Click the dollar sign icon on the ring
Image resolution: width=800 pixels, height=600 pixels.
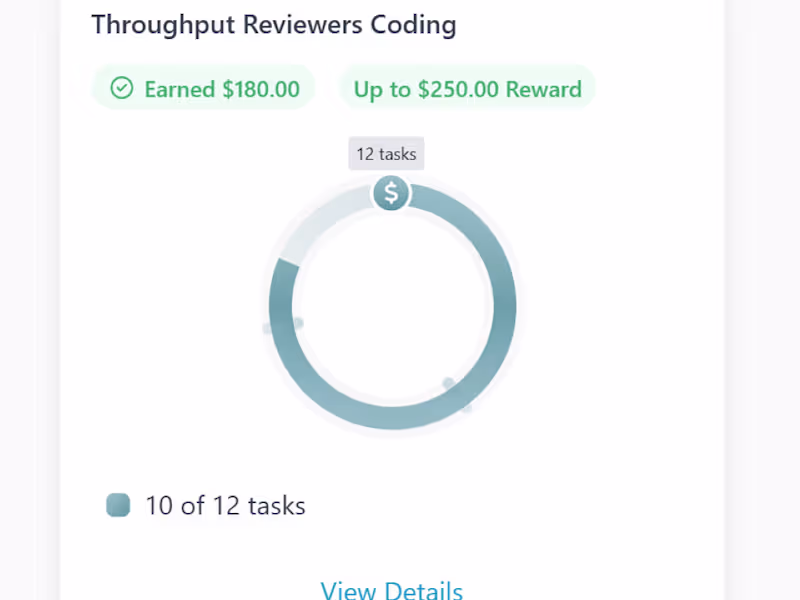[391, 193]
